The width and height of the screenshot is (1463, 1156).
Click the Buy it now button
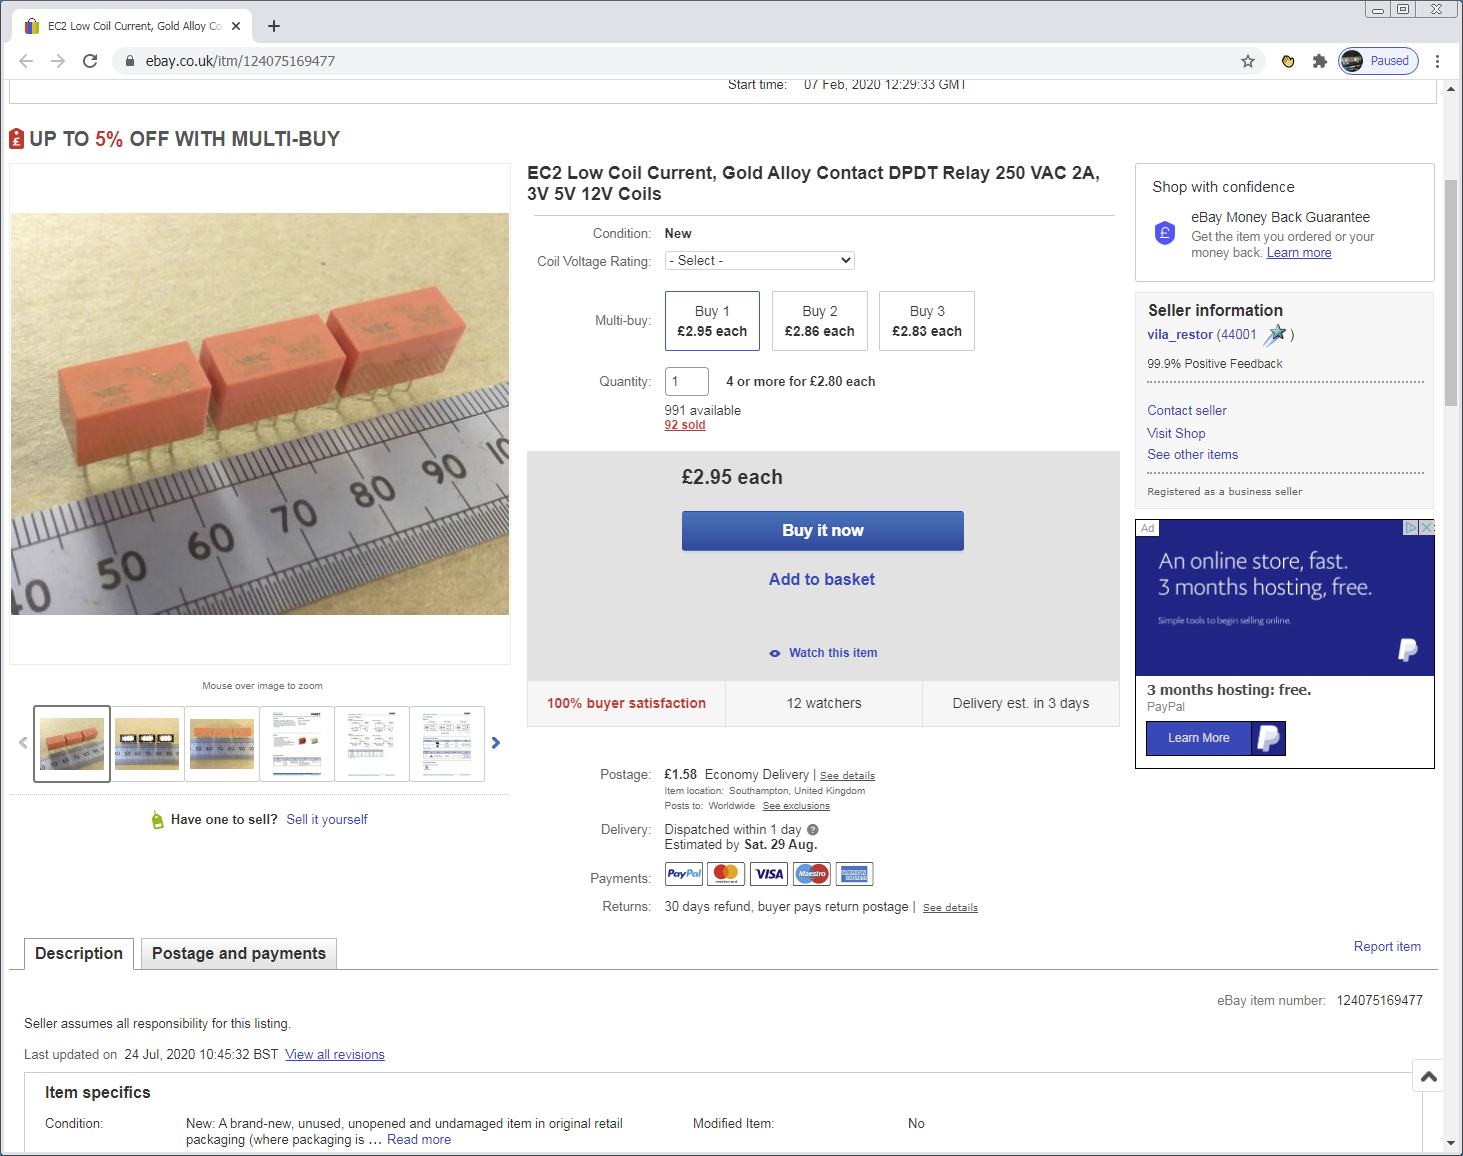point(822,530)
